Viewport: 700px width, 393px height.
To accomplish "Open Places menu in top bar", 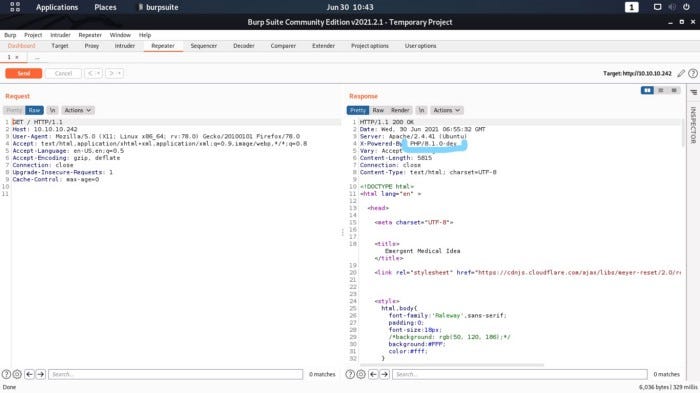I will point(105,7).
